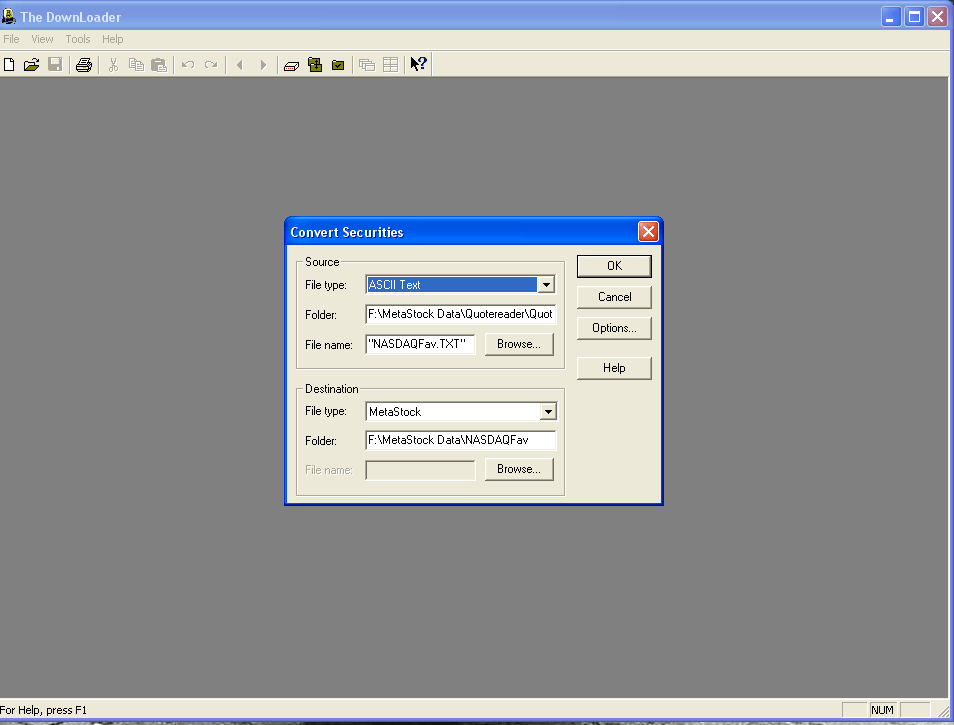Click the Source File name field NASDAQFav.TXT
Viewport: 954px width, 725px height.
(420, 344)
